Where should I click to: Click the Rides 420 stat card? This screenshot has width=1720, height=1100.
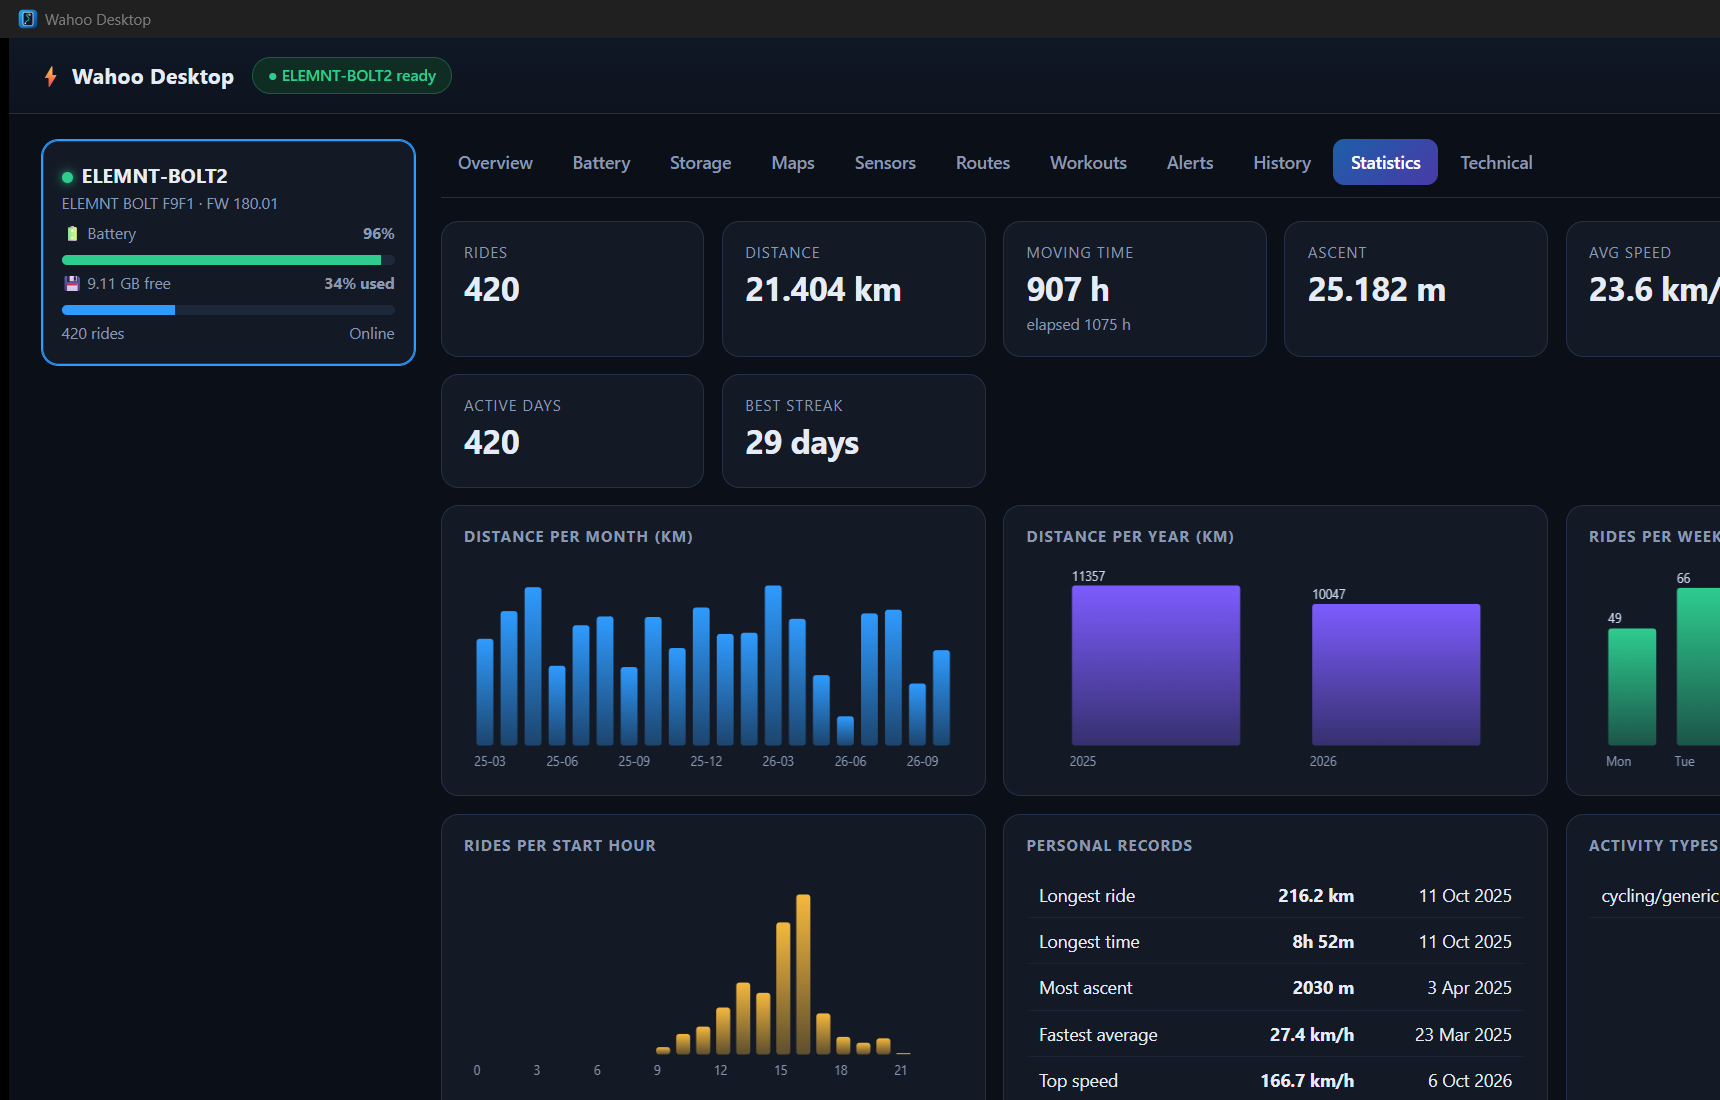tap(572, 289)
